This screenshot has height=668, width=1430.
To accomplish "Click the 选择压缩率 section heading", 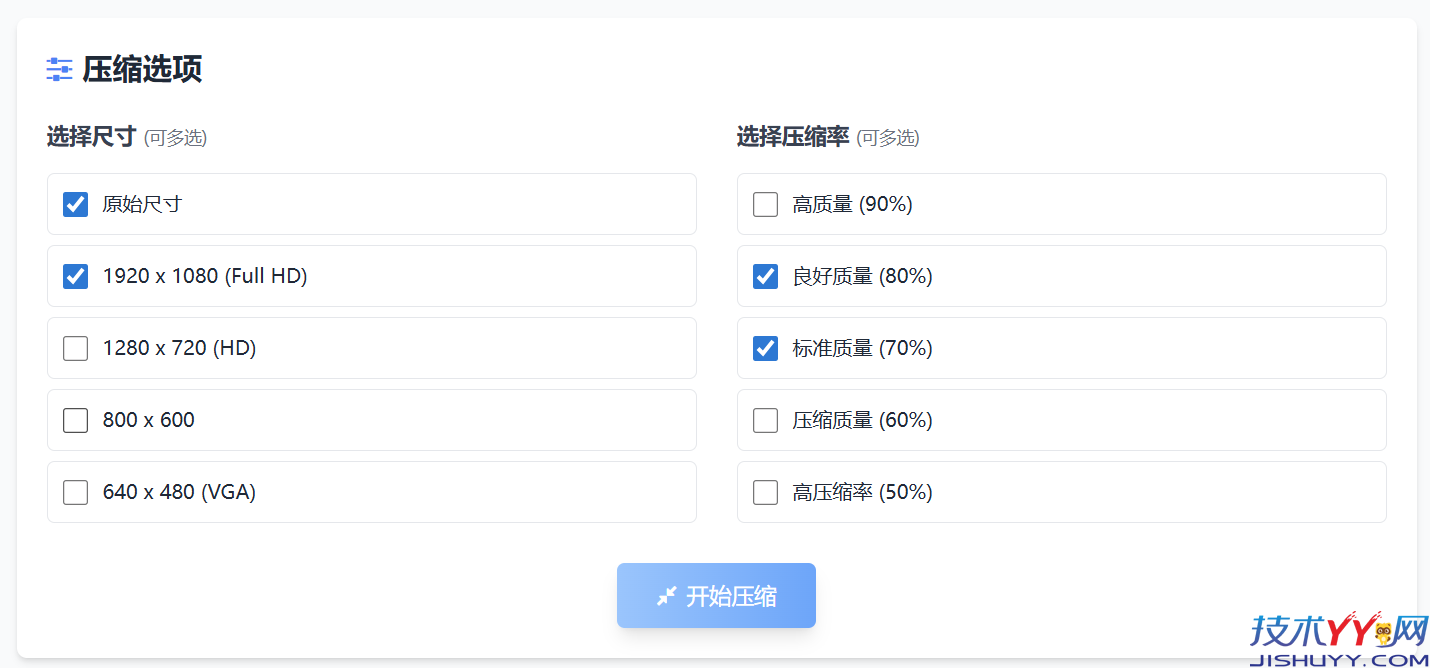I will (x=793, y=137).
